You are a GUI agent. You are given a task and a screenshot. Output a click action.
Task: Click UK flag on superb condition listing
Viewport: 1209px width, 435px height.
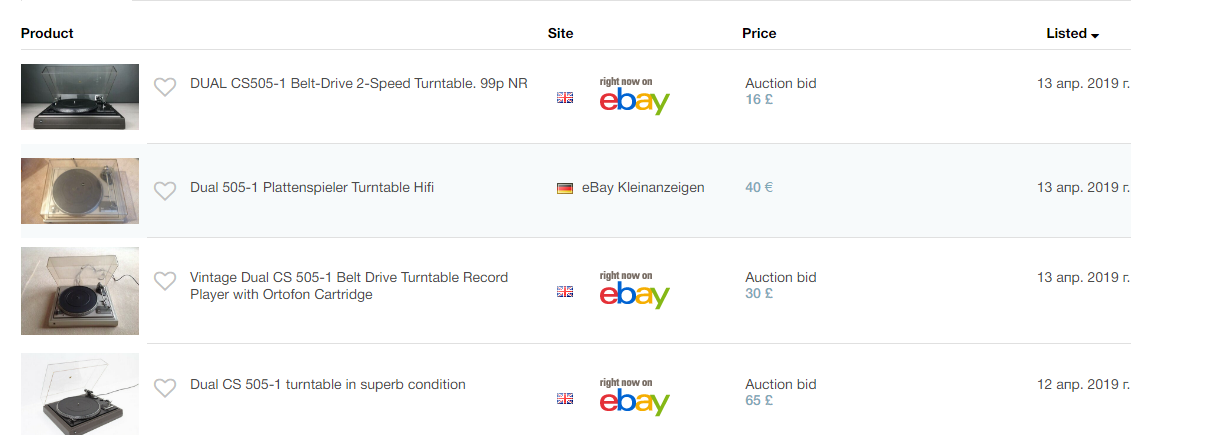pos(565,399)
